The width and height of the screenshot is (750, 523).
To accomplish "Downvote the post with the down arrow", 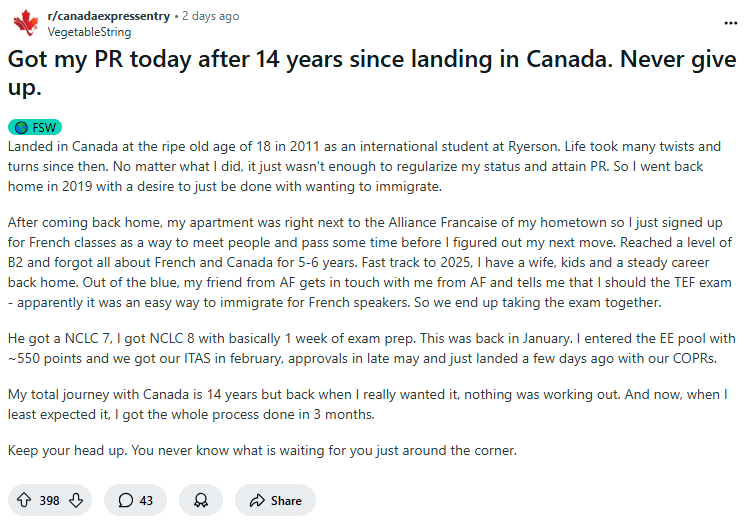I will [x=75, y=500].
